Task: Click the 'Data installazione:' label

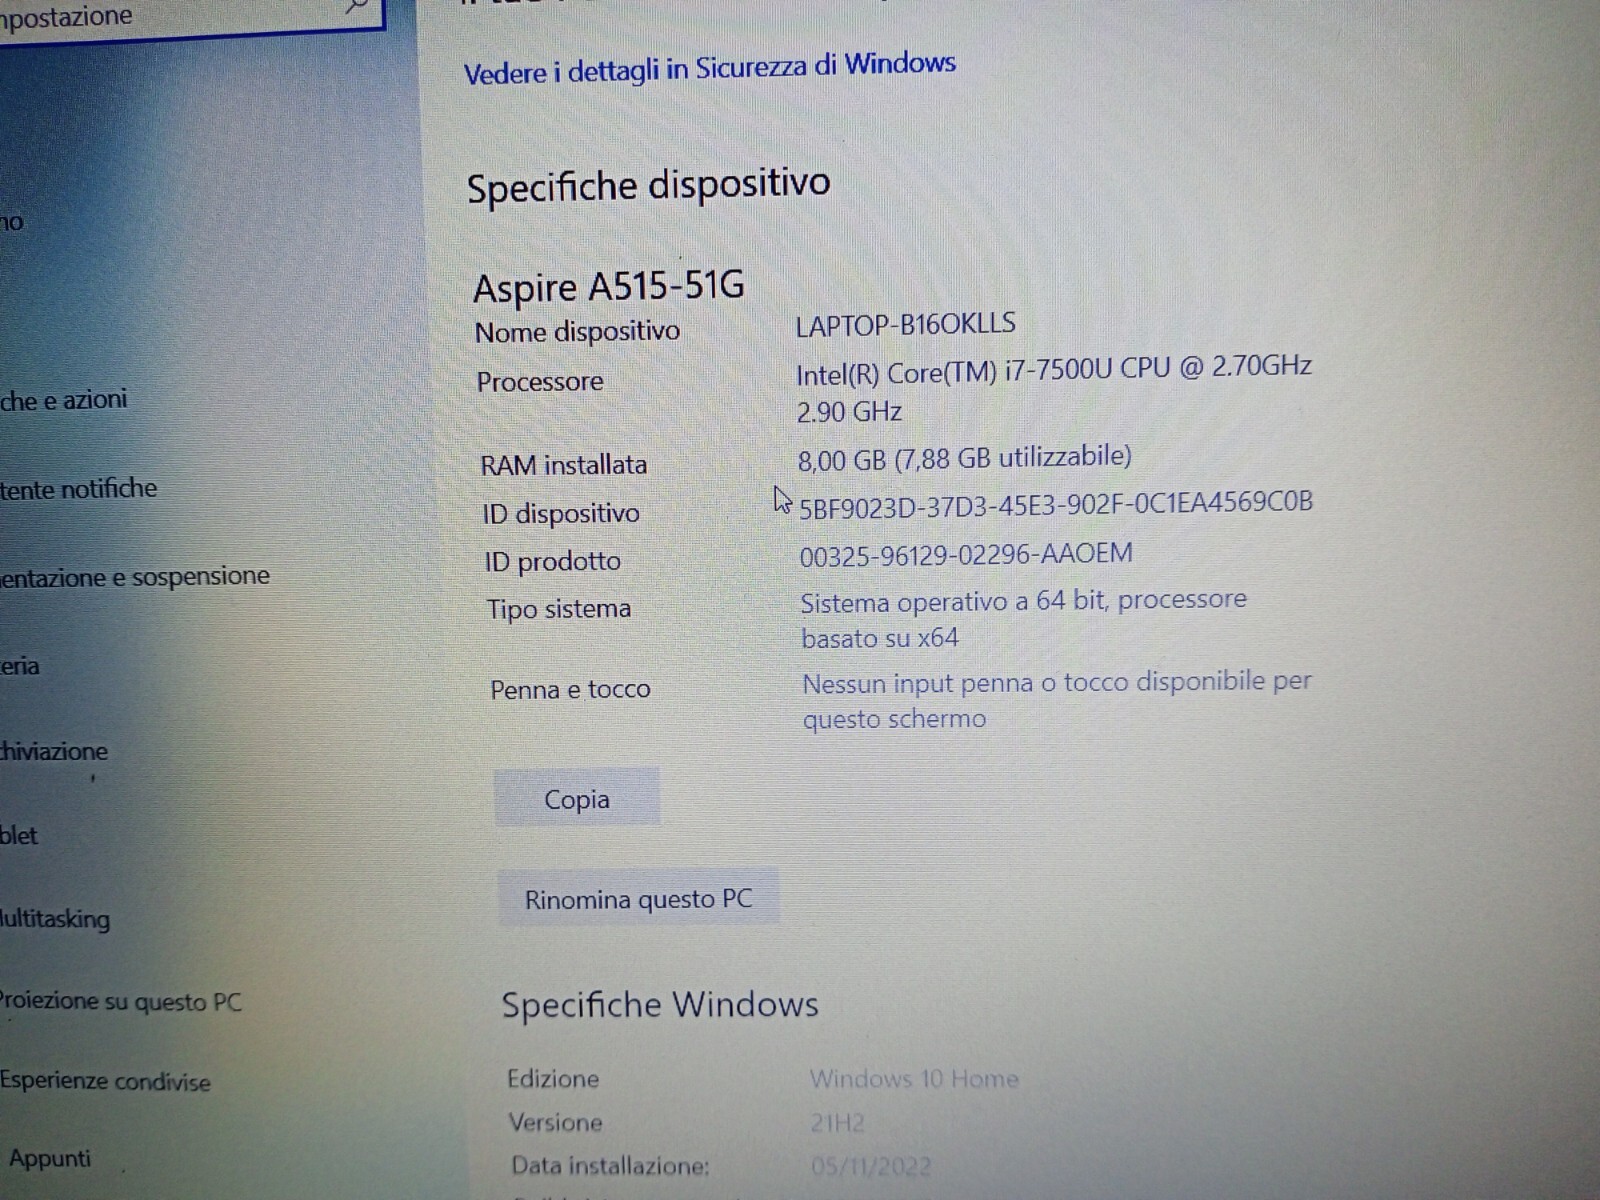Action: pos(610,1166)
